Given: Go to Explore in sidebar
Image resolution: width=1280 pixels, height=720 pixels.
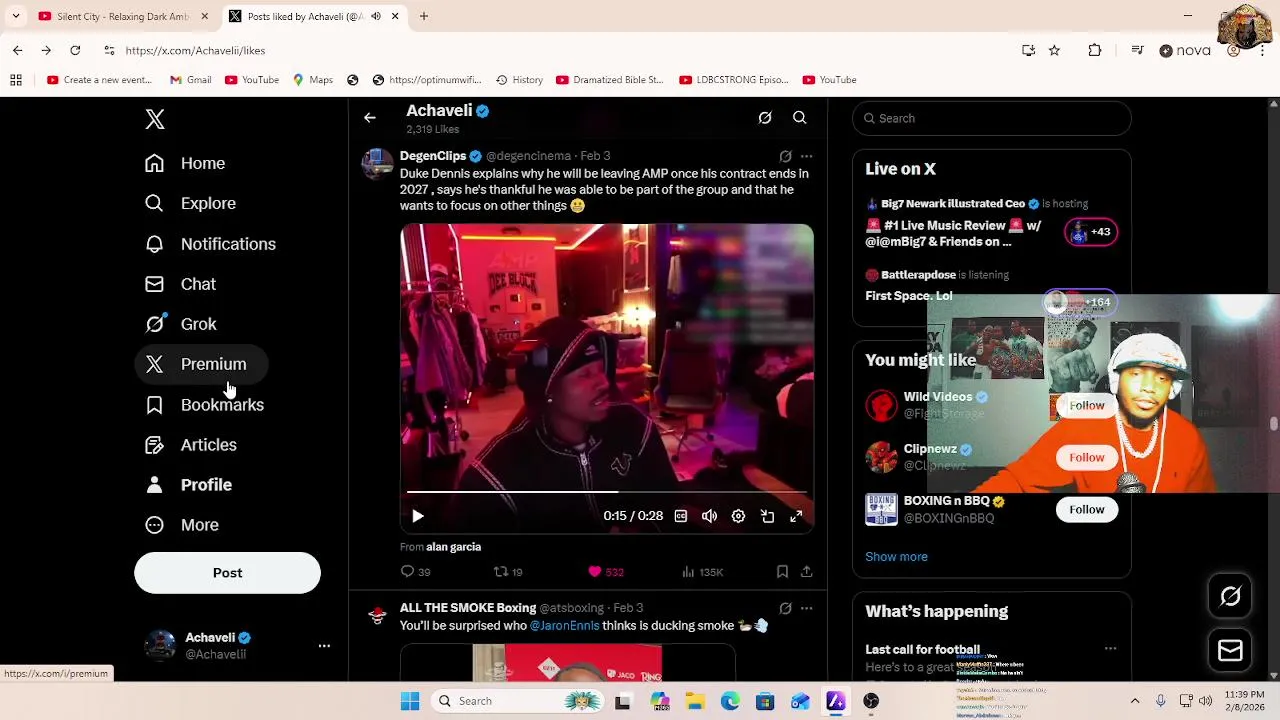Looking at the screenshot, I should point(192,203).
